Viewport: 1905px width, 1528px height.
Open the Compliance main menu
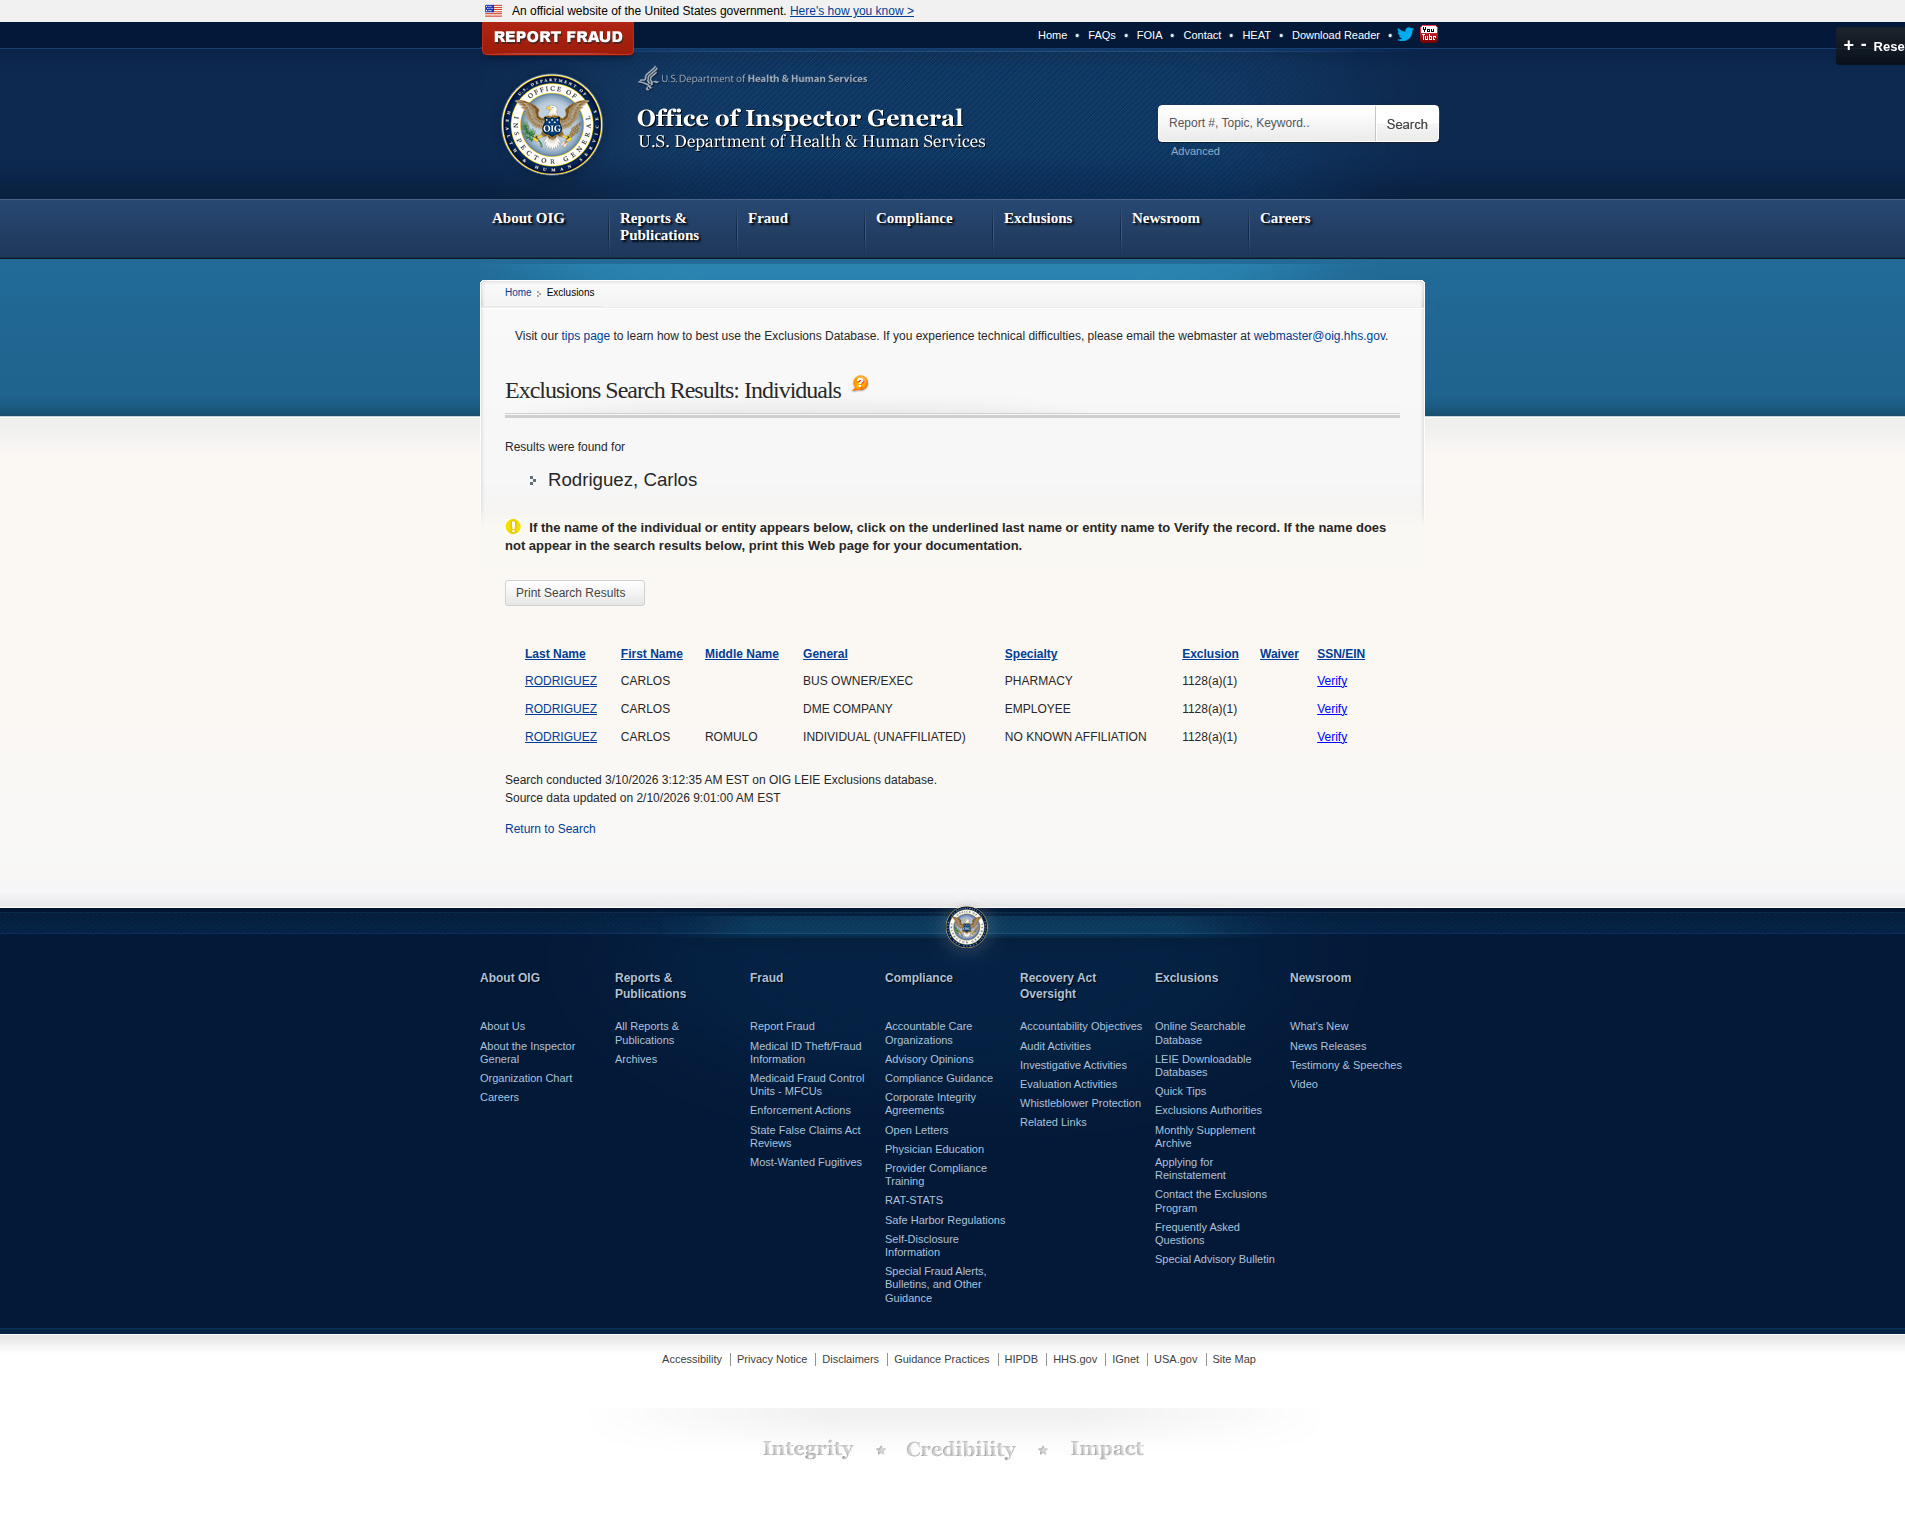(x=914, y=219)
